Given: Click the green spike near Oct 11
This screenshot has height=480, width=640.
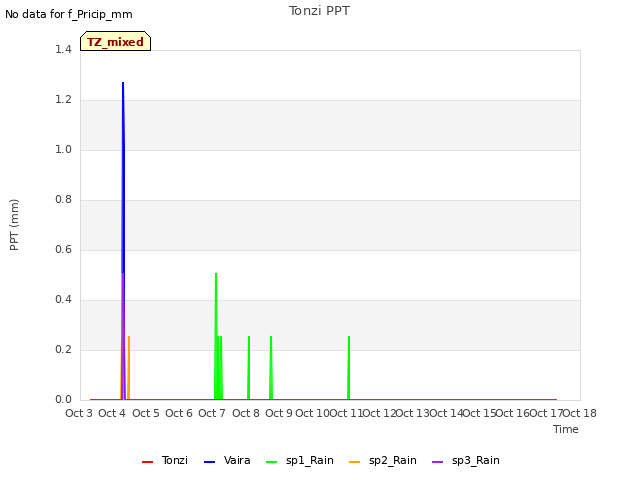Looking at the screenshot, I should tap(349, 368).
